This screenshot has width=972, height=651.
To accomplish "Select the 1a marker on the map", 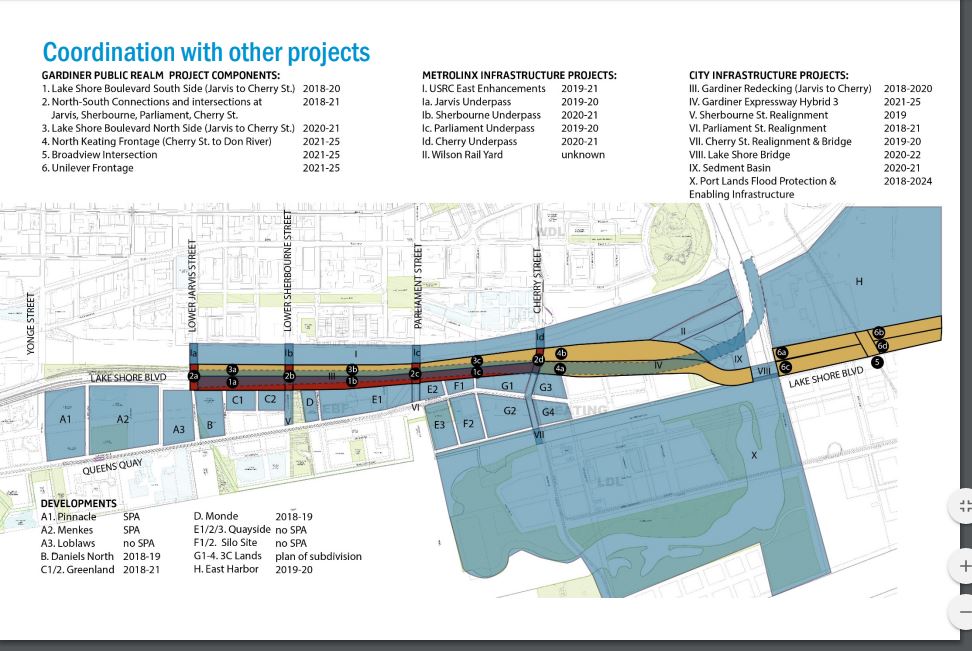I will click(x=232, y=380).
